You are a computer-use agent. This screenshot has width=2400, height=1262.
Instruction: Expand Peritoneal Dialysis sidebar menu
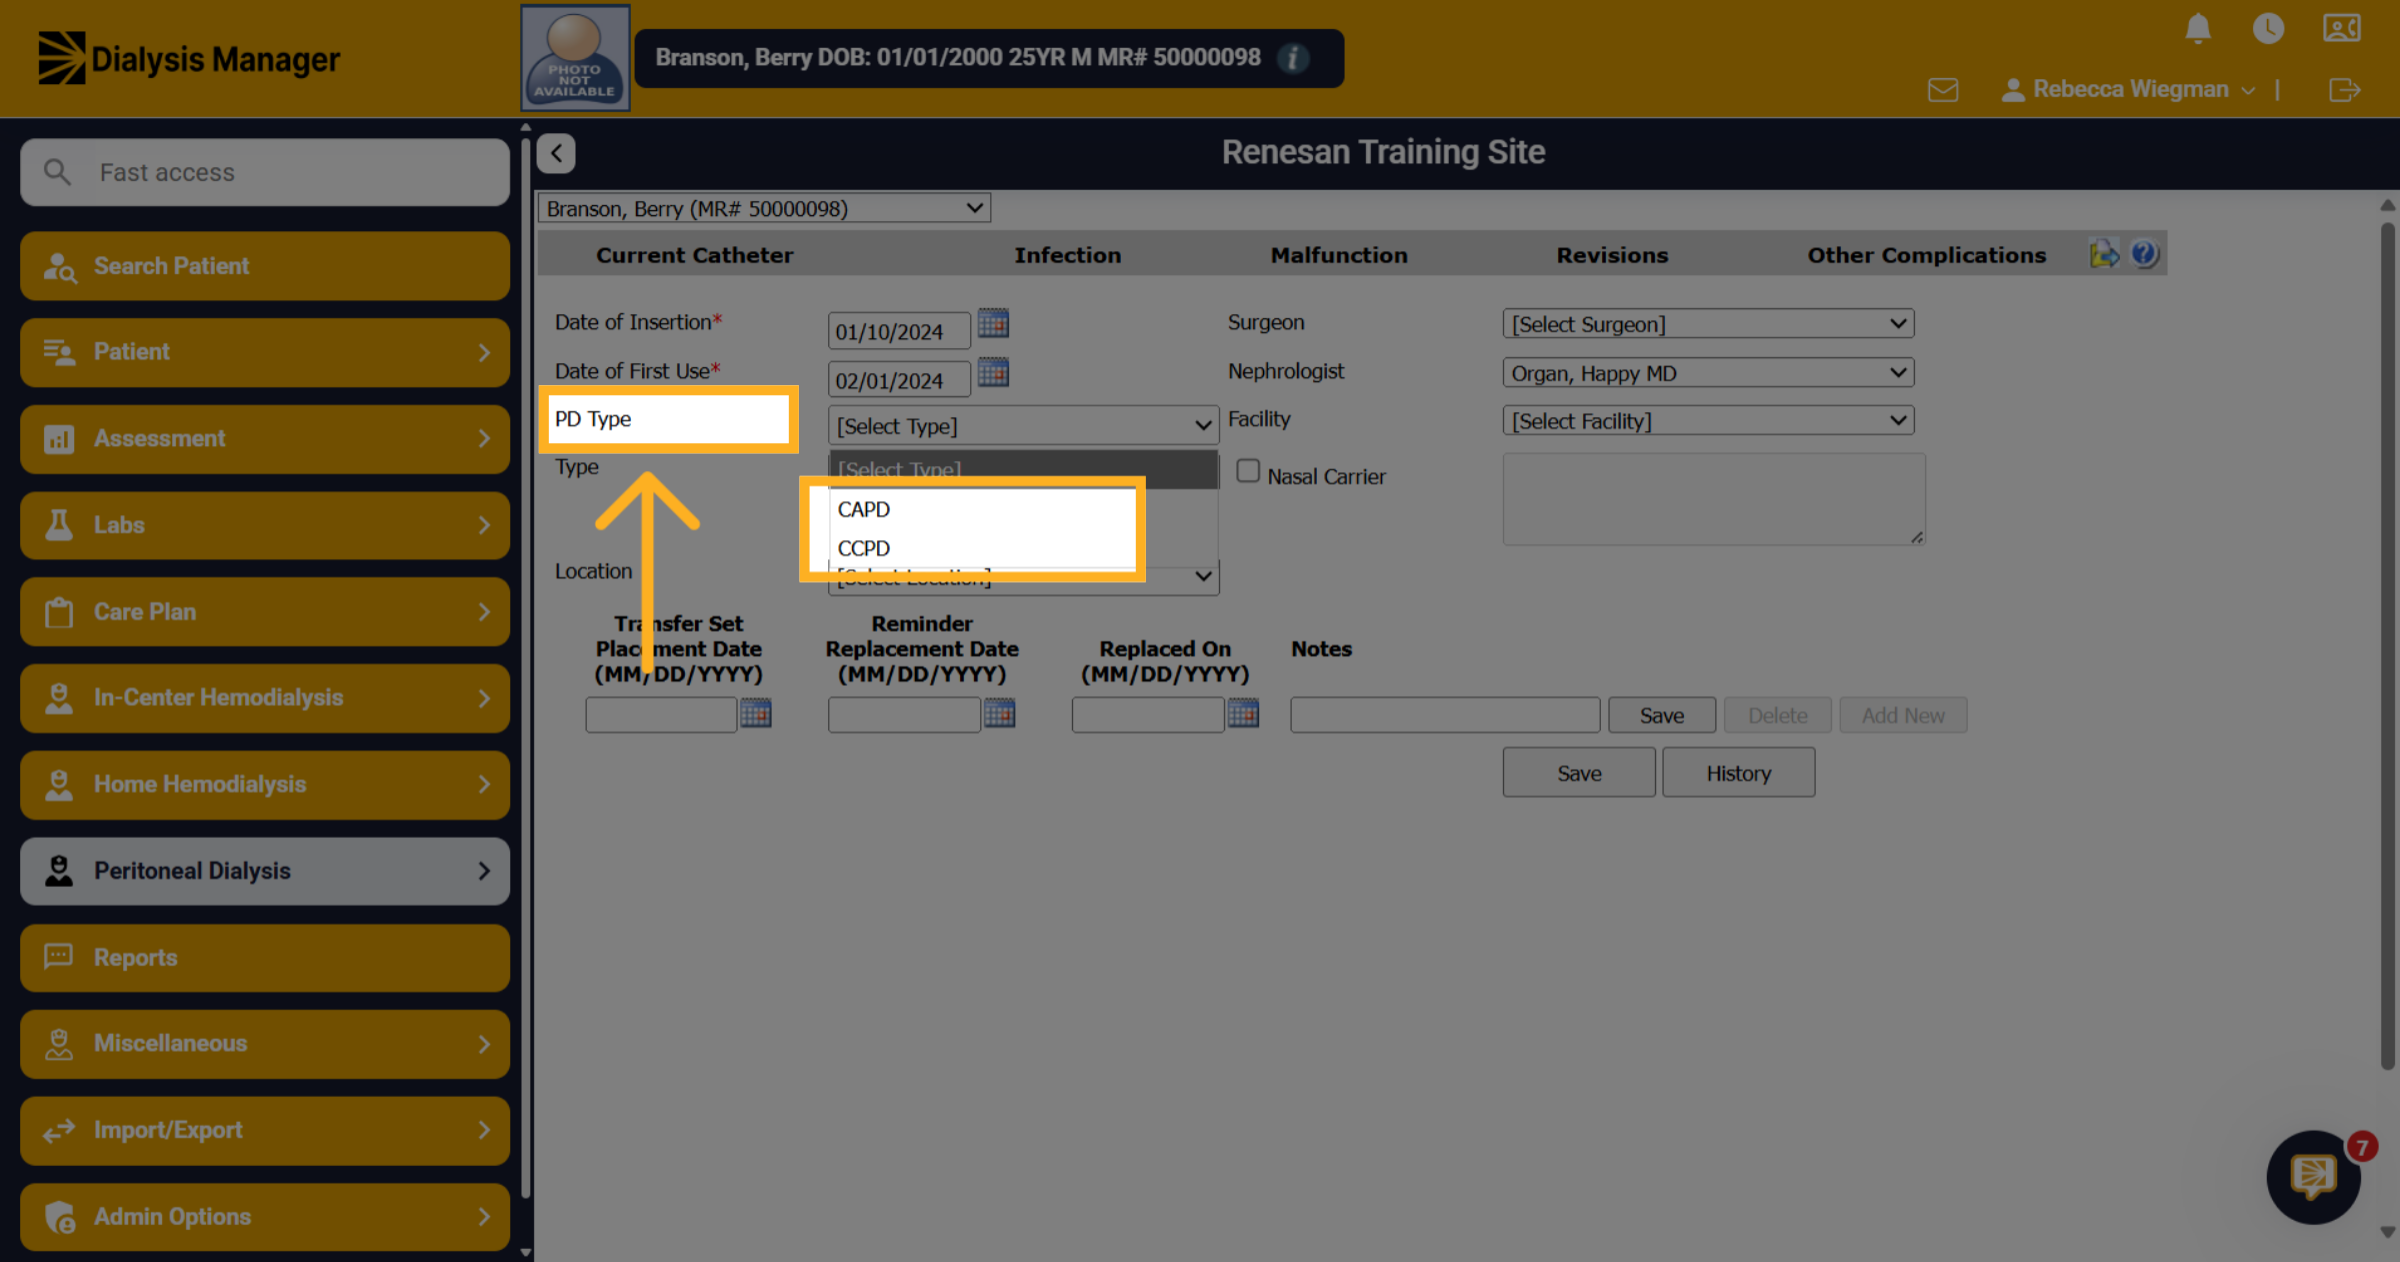[265, 871]
